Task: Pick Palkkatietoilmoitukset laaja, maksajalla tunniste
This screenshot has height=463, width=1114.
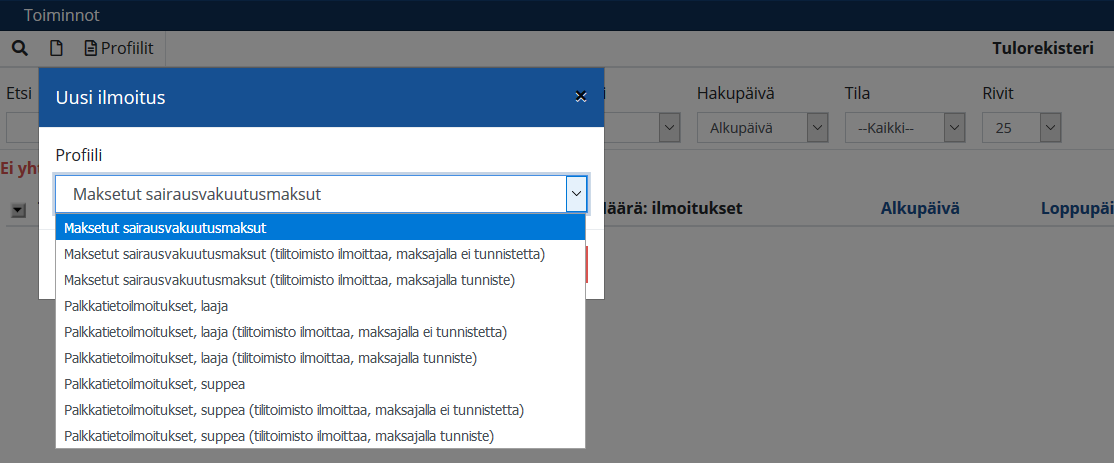Action: 270,358
